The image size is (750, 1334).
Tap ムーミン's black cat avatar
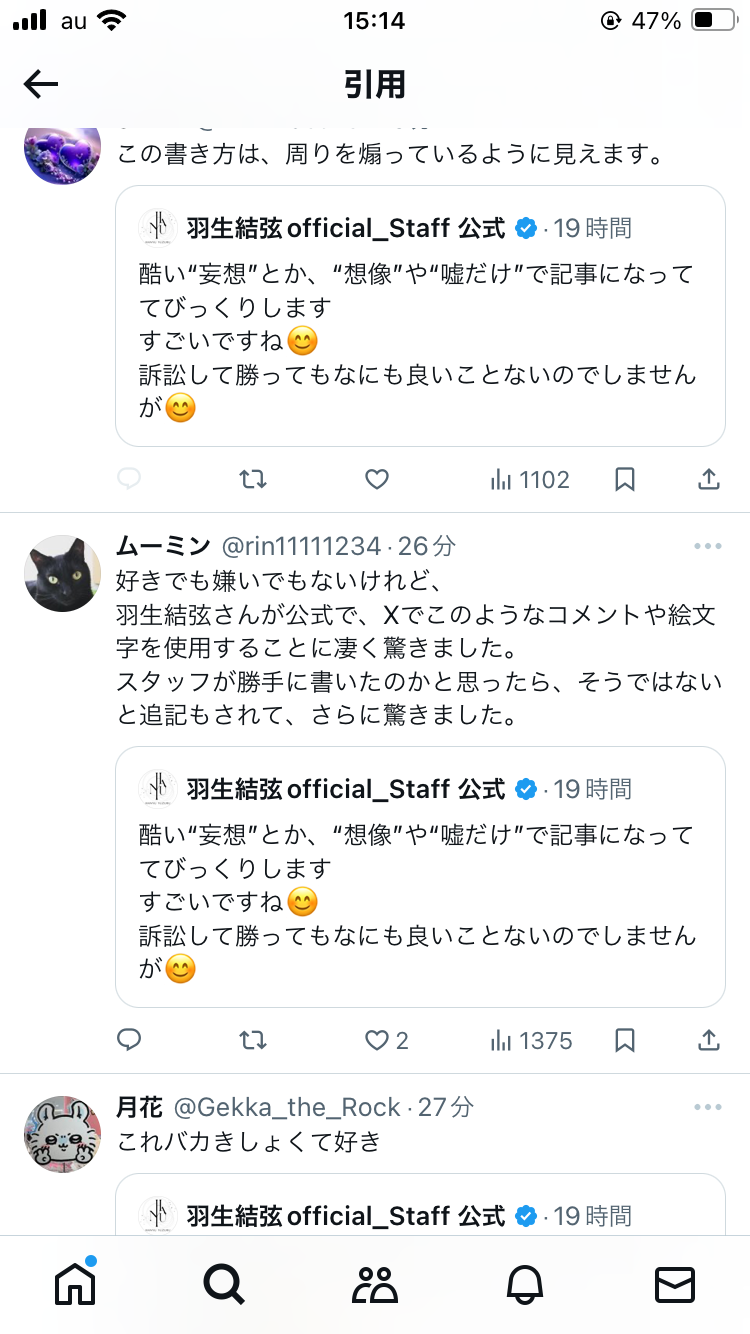click(63, 573)
